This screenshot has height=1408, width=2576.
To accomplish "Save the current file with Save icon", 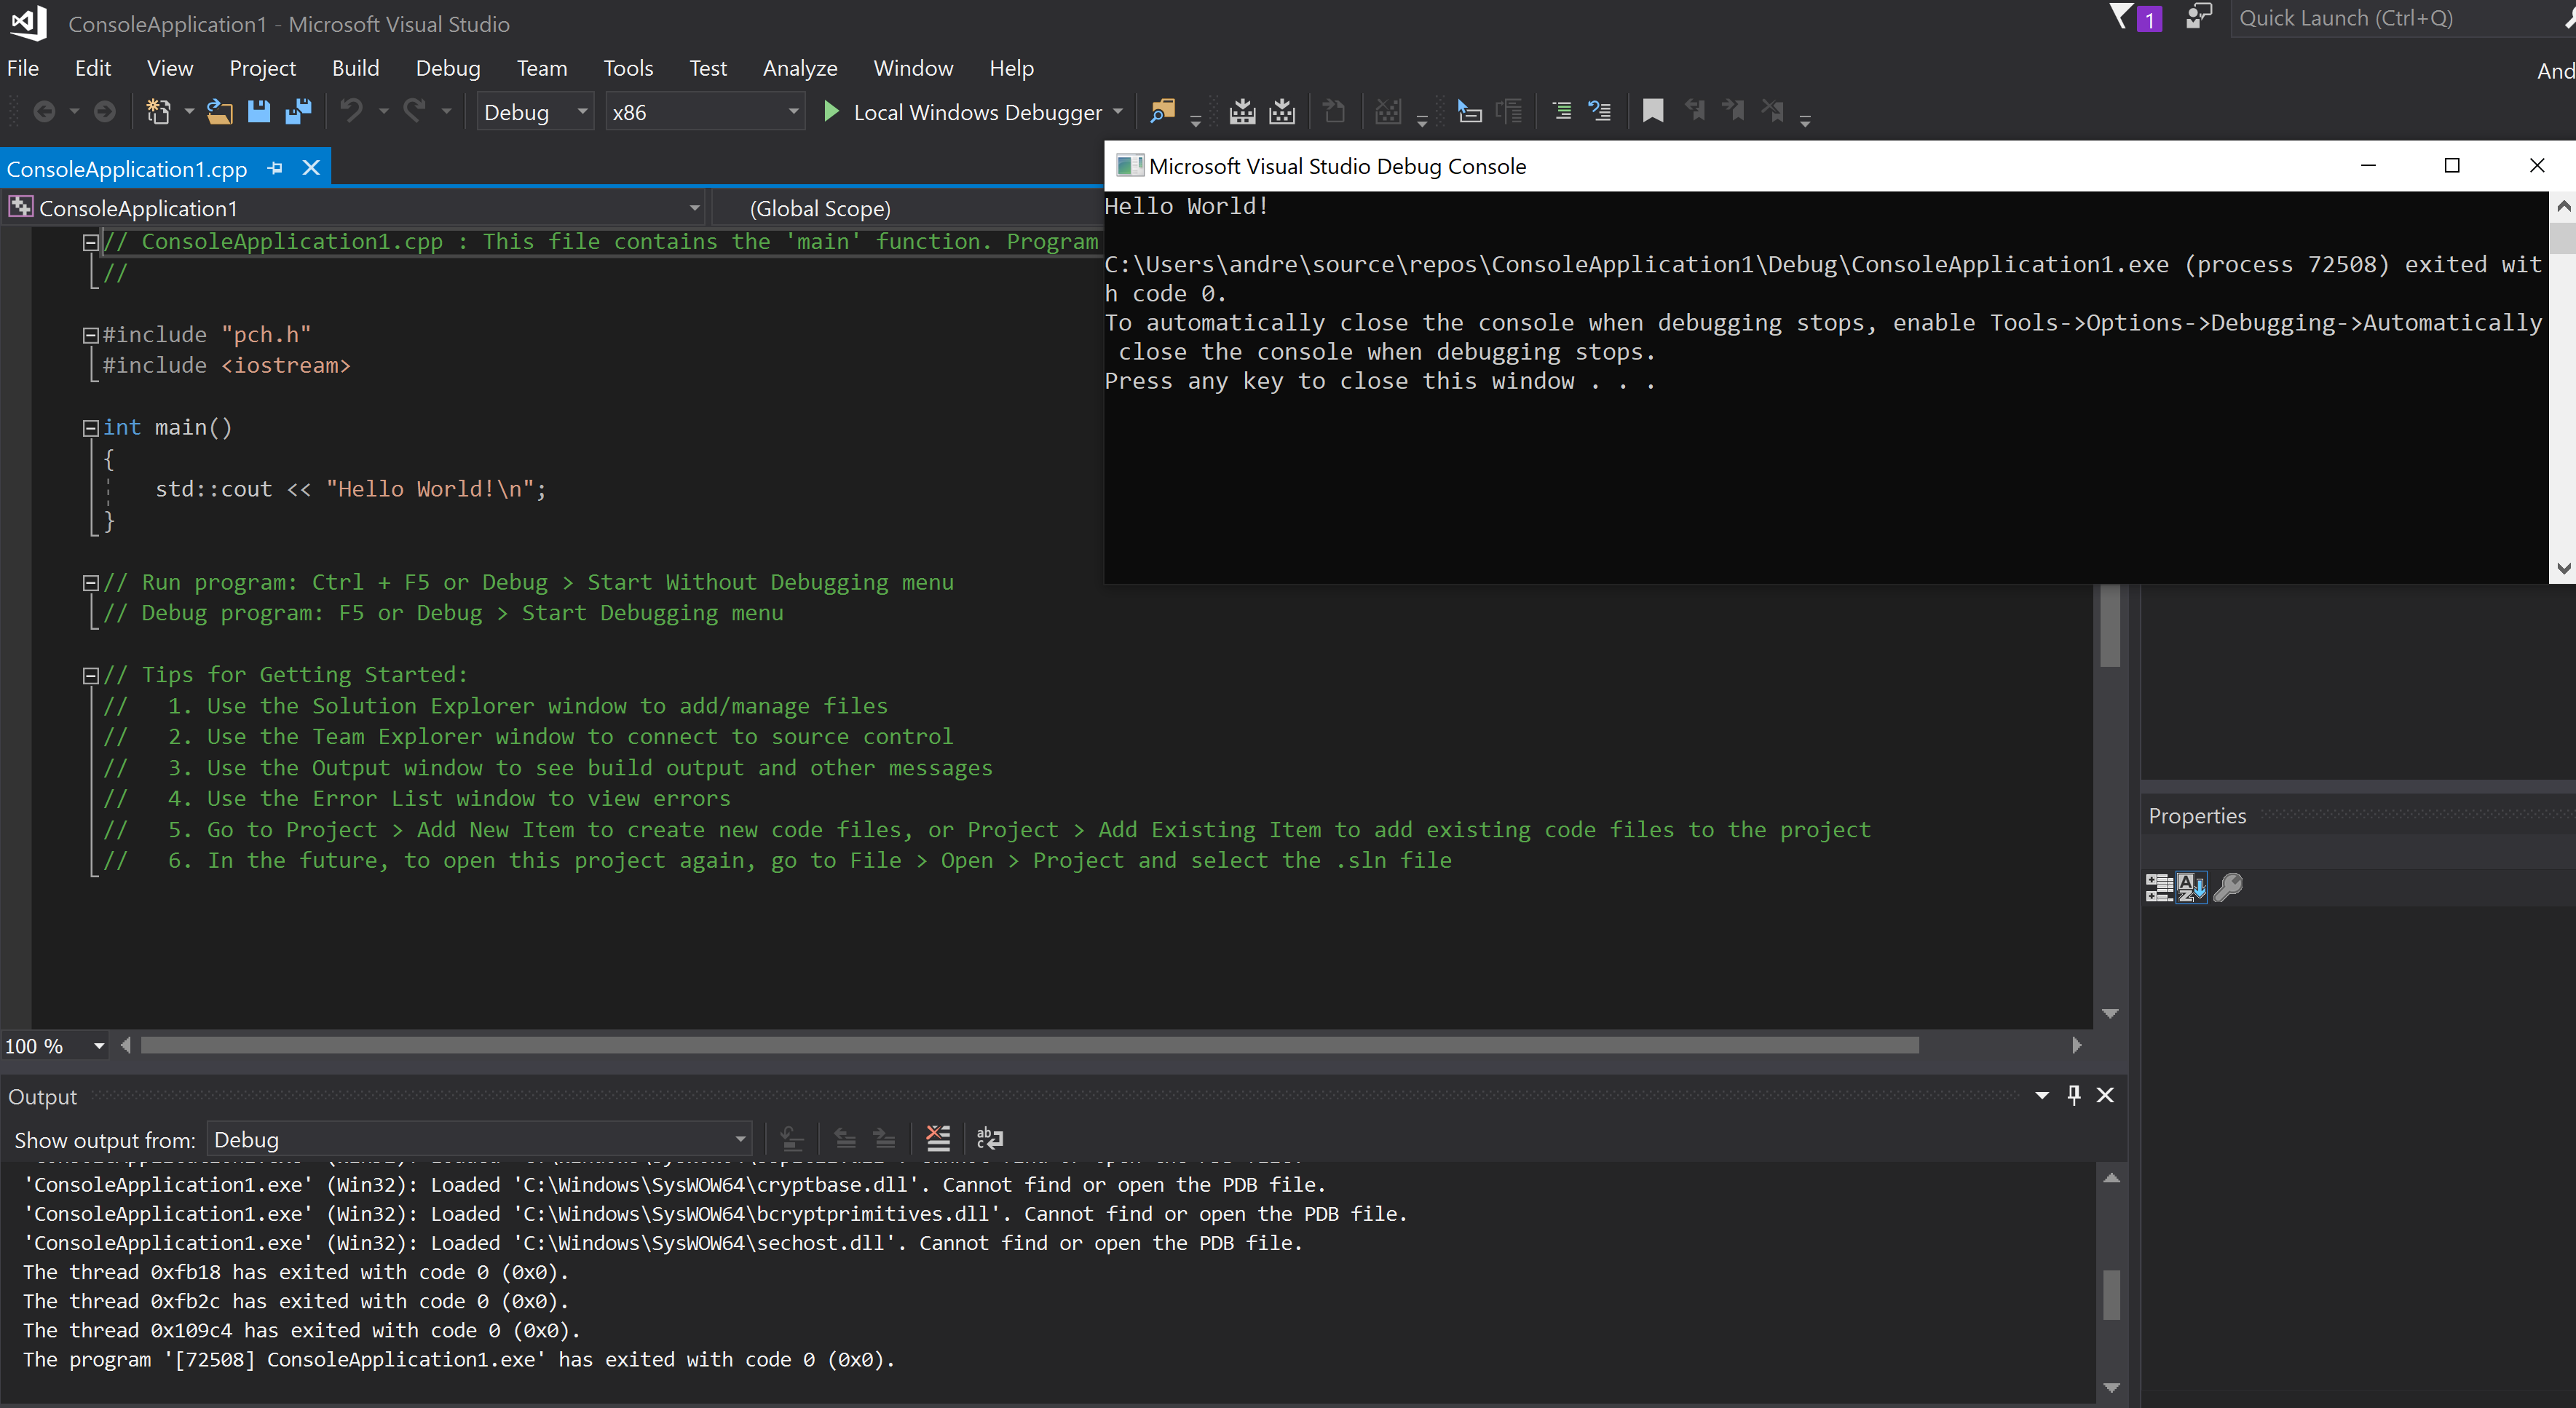I will pos(259,112).
